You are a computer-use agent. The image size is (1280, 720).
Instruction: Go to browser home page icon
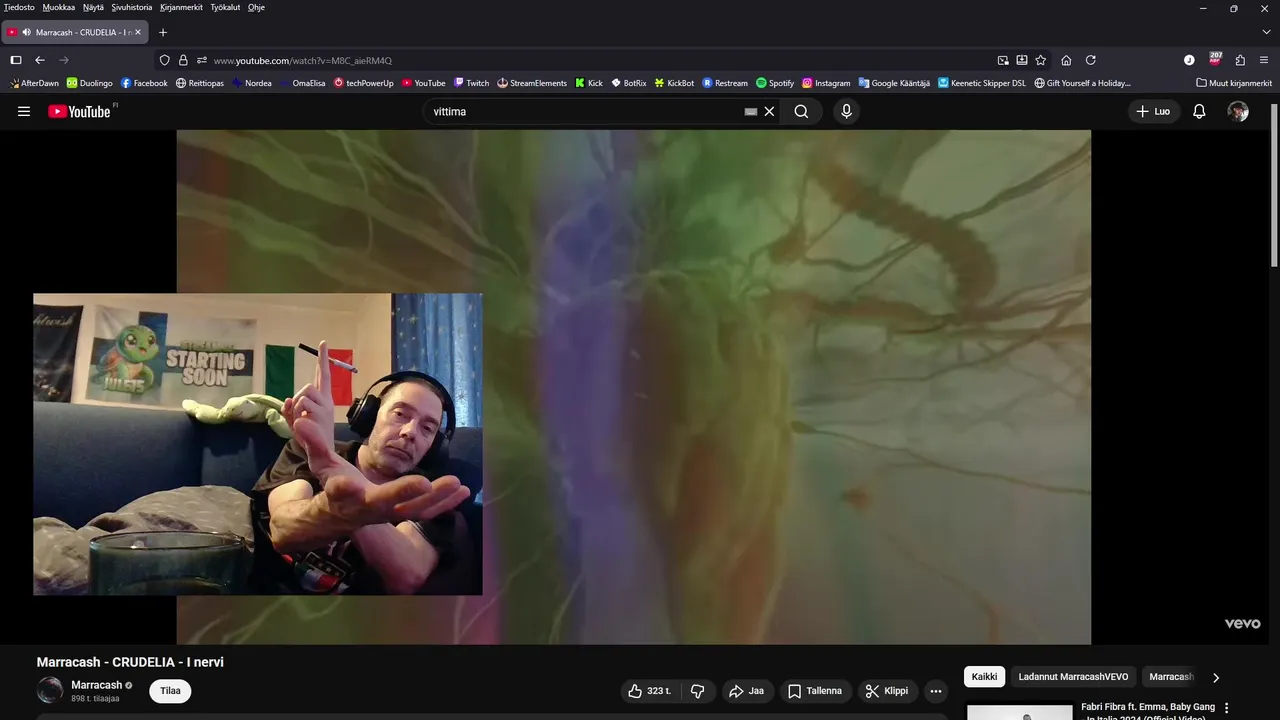1066,60
